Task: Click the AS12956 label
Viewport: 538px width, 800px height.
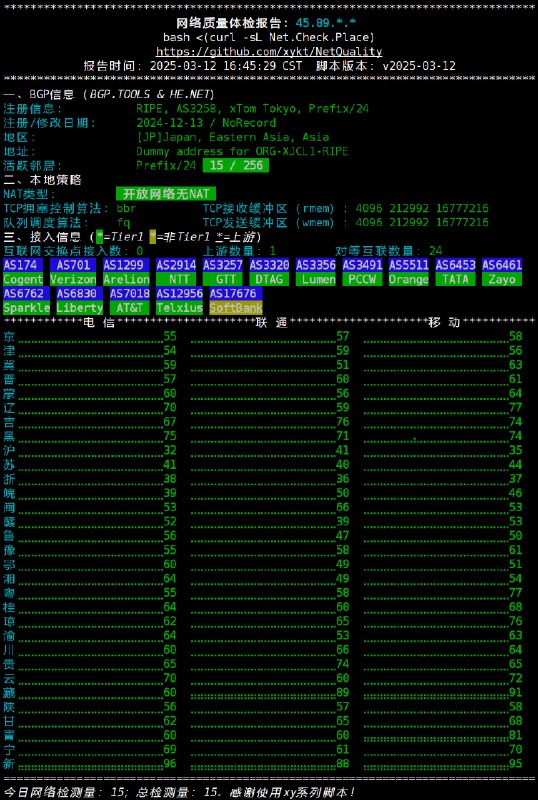Action: coord(180,293)
